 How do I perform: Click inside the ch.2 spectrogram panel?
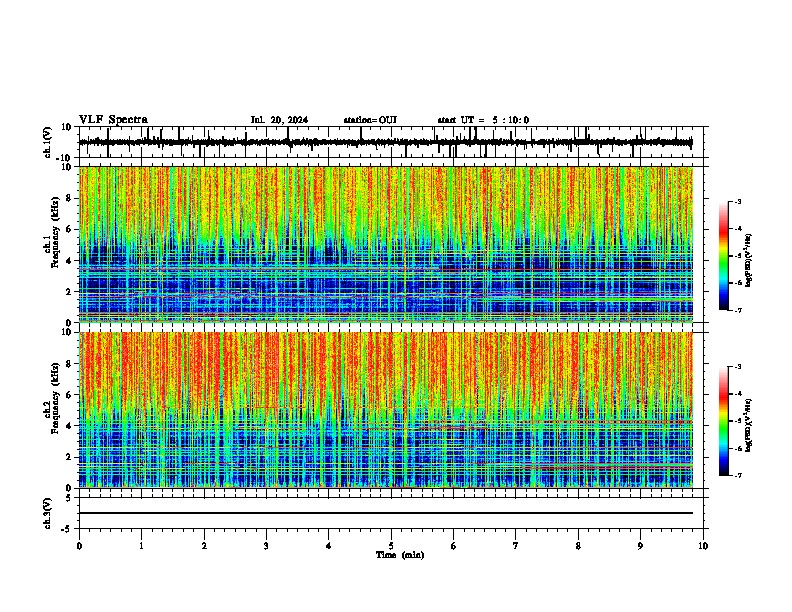pos(385,410)
